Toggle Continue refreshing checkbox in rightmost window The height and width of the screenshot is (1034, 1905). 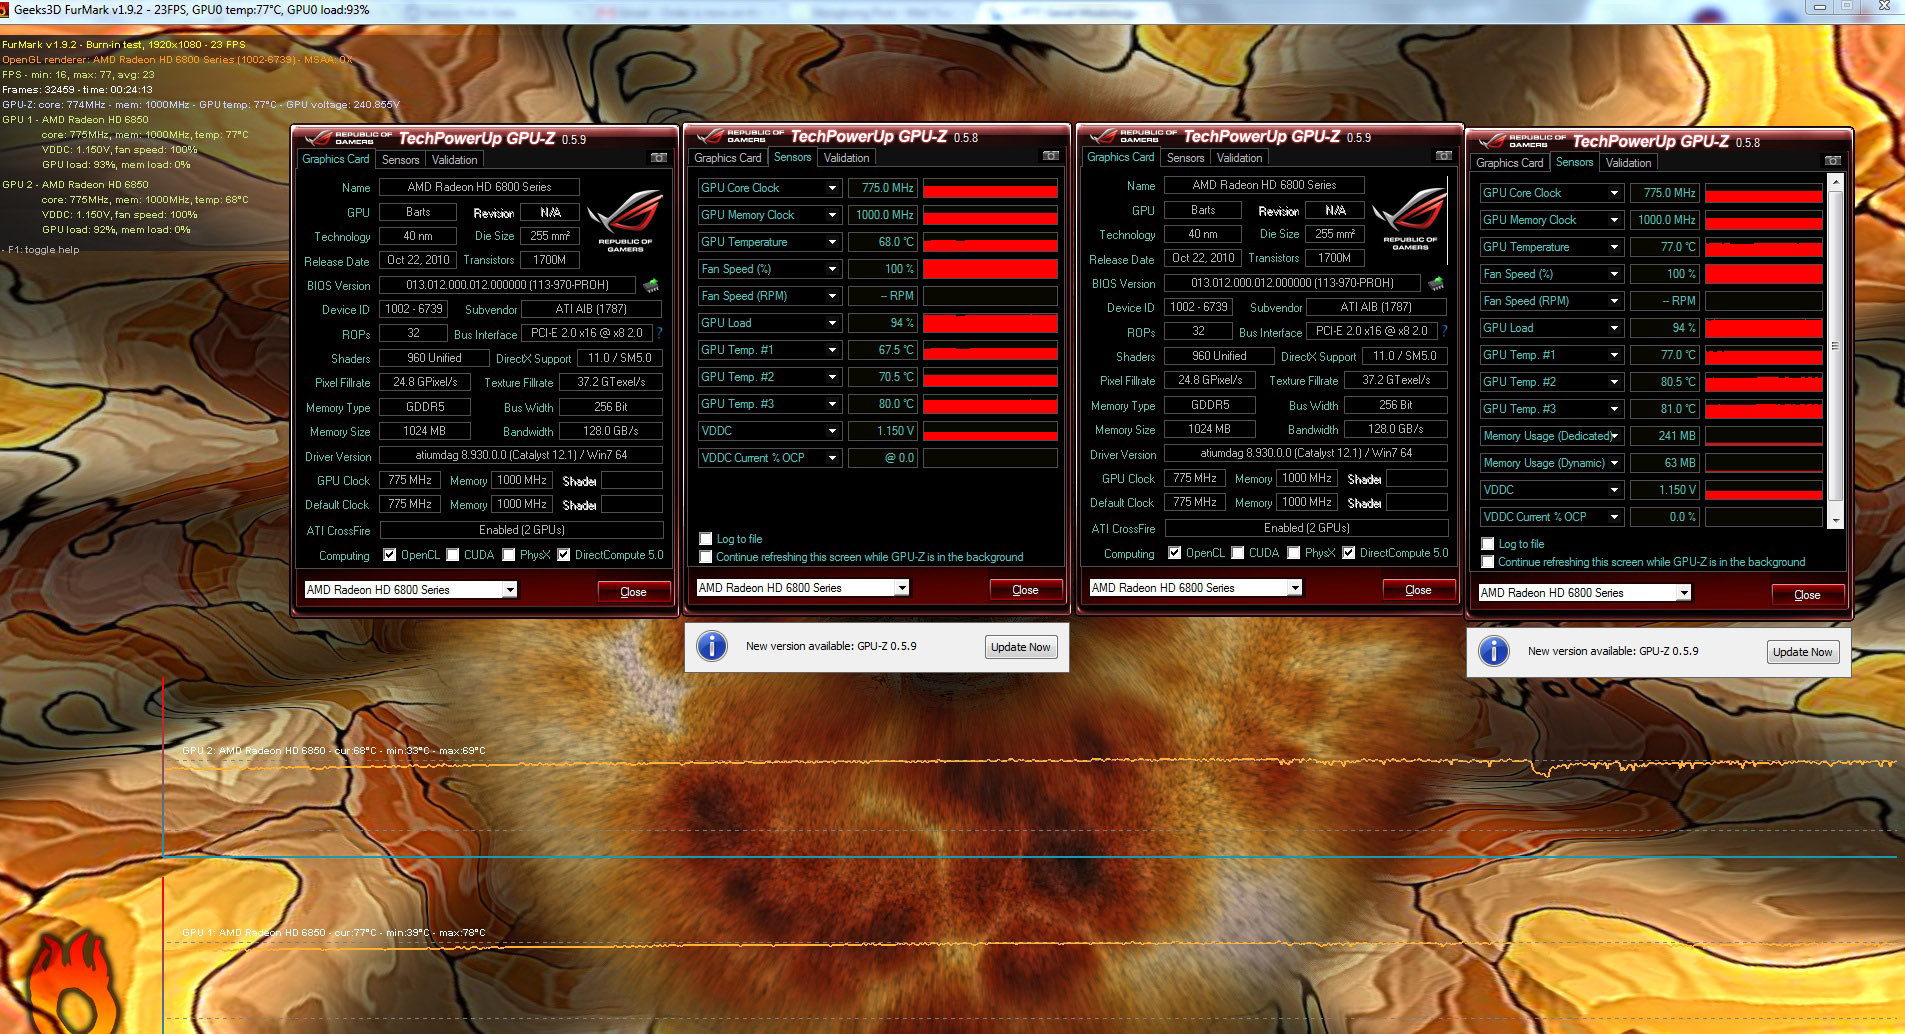(1488, 562)
